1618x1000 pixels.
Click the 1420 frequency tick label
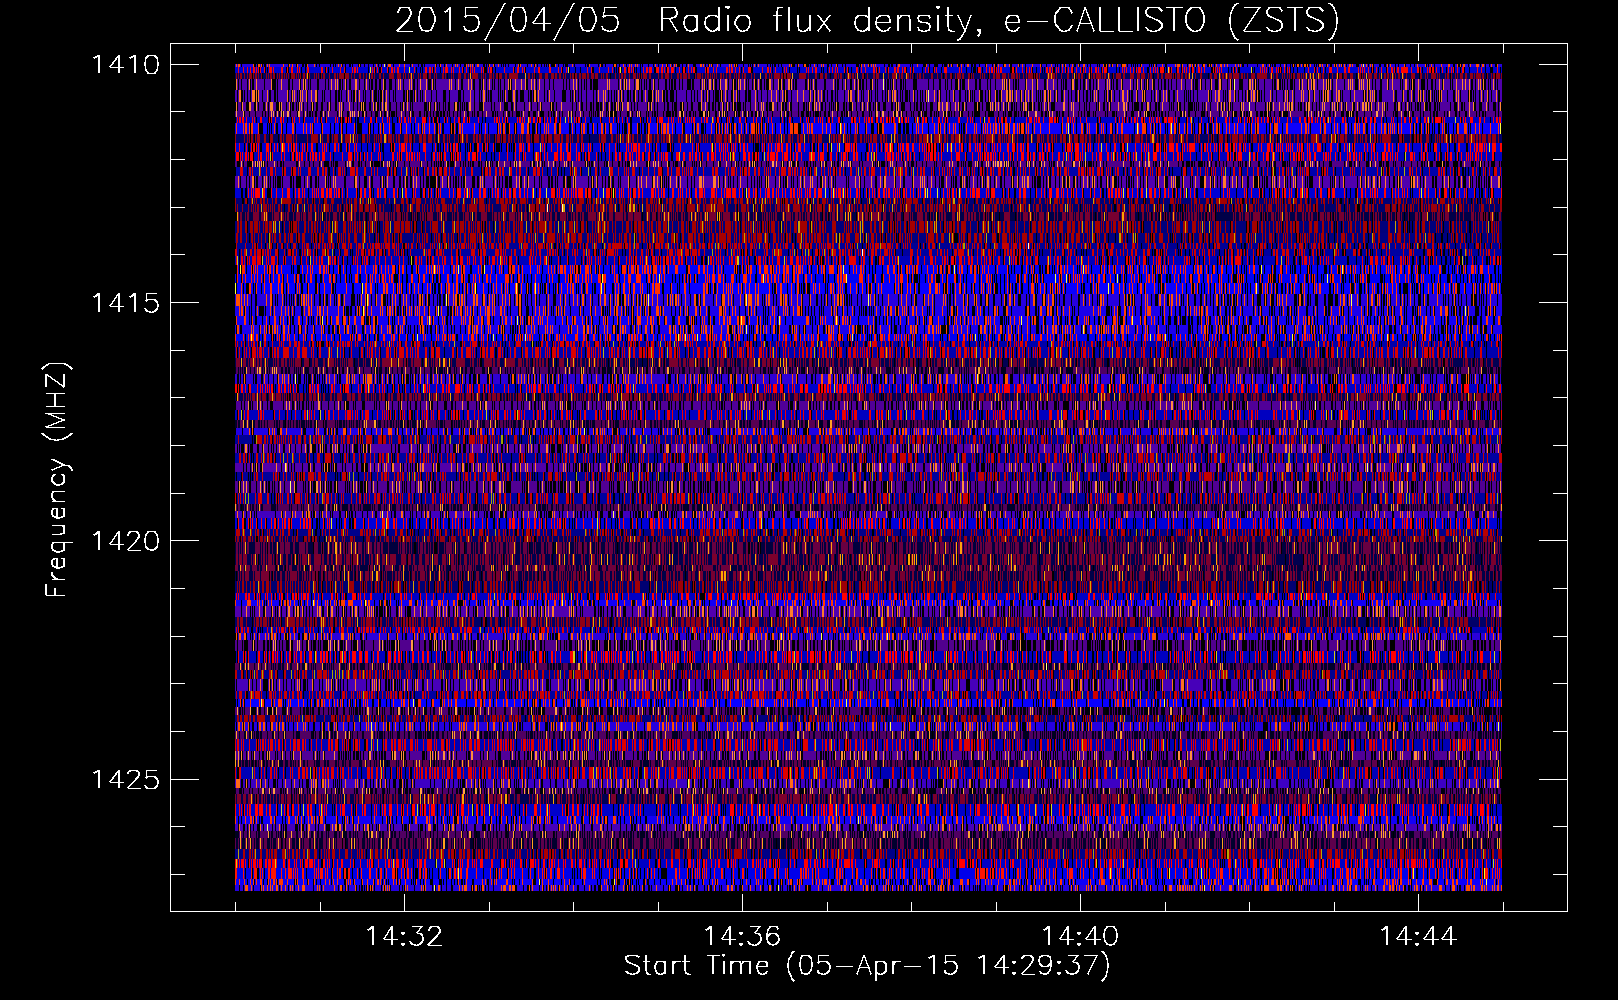tap(125, 541)
